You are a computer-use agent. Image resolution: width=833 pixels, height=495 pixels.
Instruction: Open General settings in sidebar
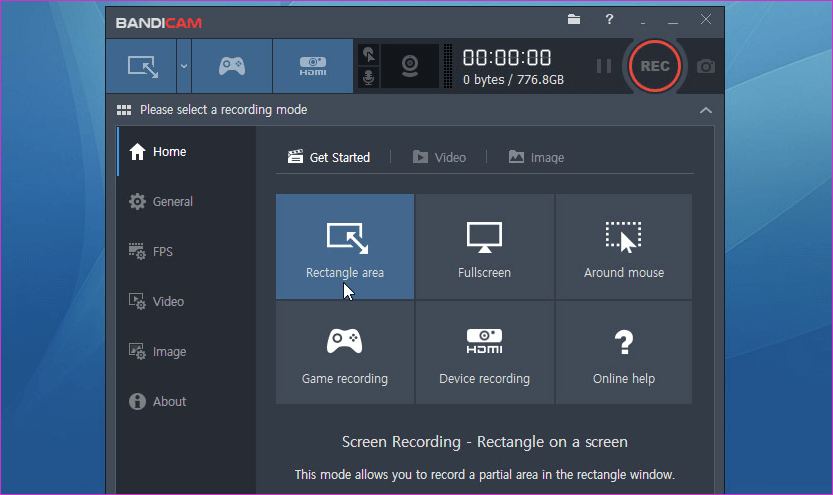pyautogui.click(x=187, y=202)
